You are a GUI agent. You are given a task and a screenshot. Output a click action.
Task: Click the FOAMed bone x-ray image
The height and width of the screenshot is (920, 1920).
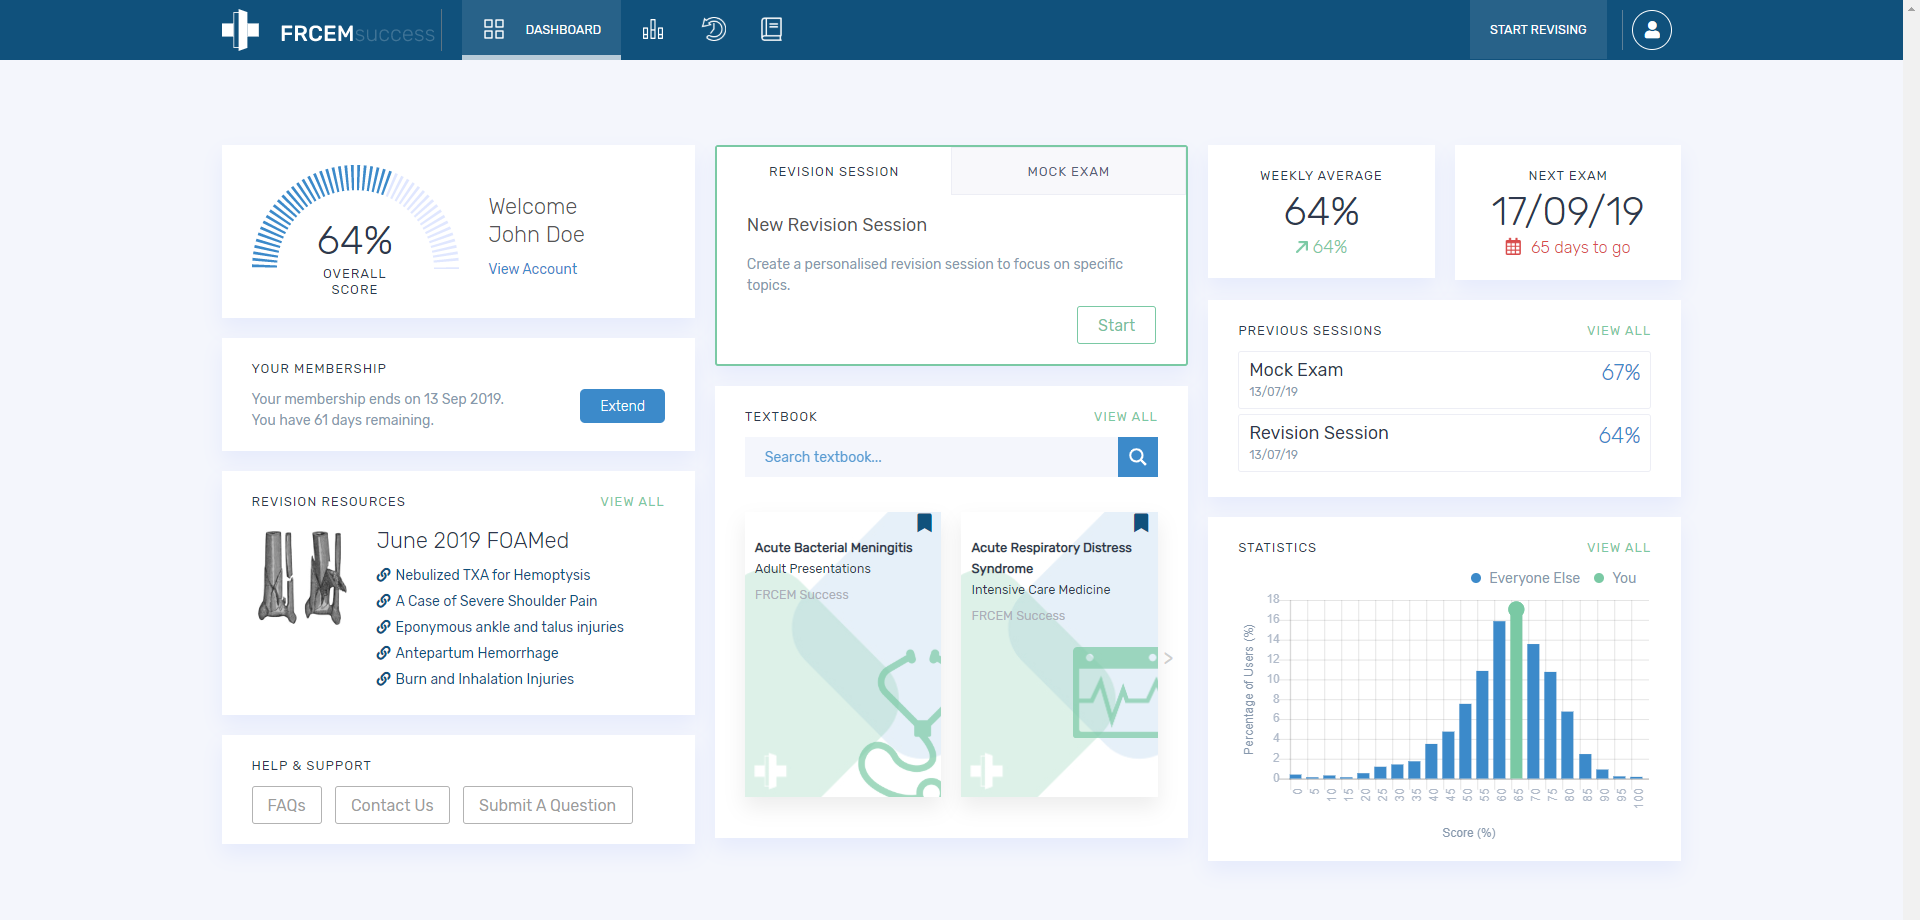pyautogui.click(x=303, y=578)
